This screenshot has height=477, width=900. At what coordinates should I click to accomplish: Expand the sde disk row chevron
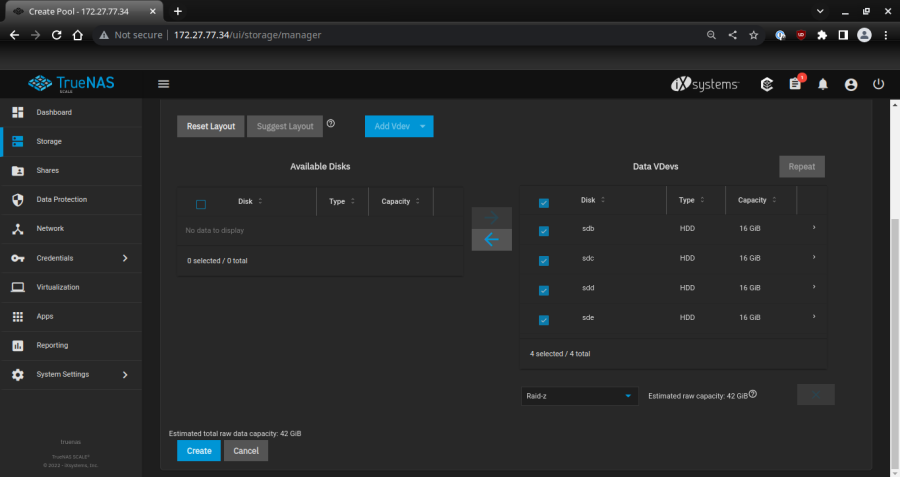click(x=814, y=317)
